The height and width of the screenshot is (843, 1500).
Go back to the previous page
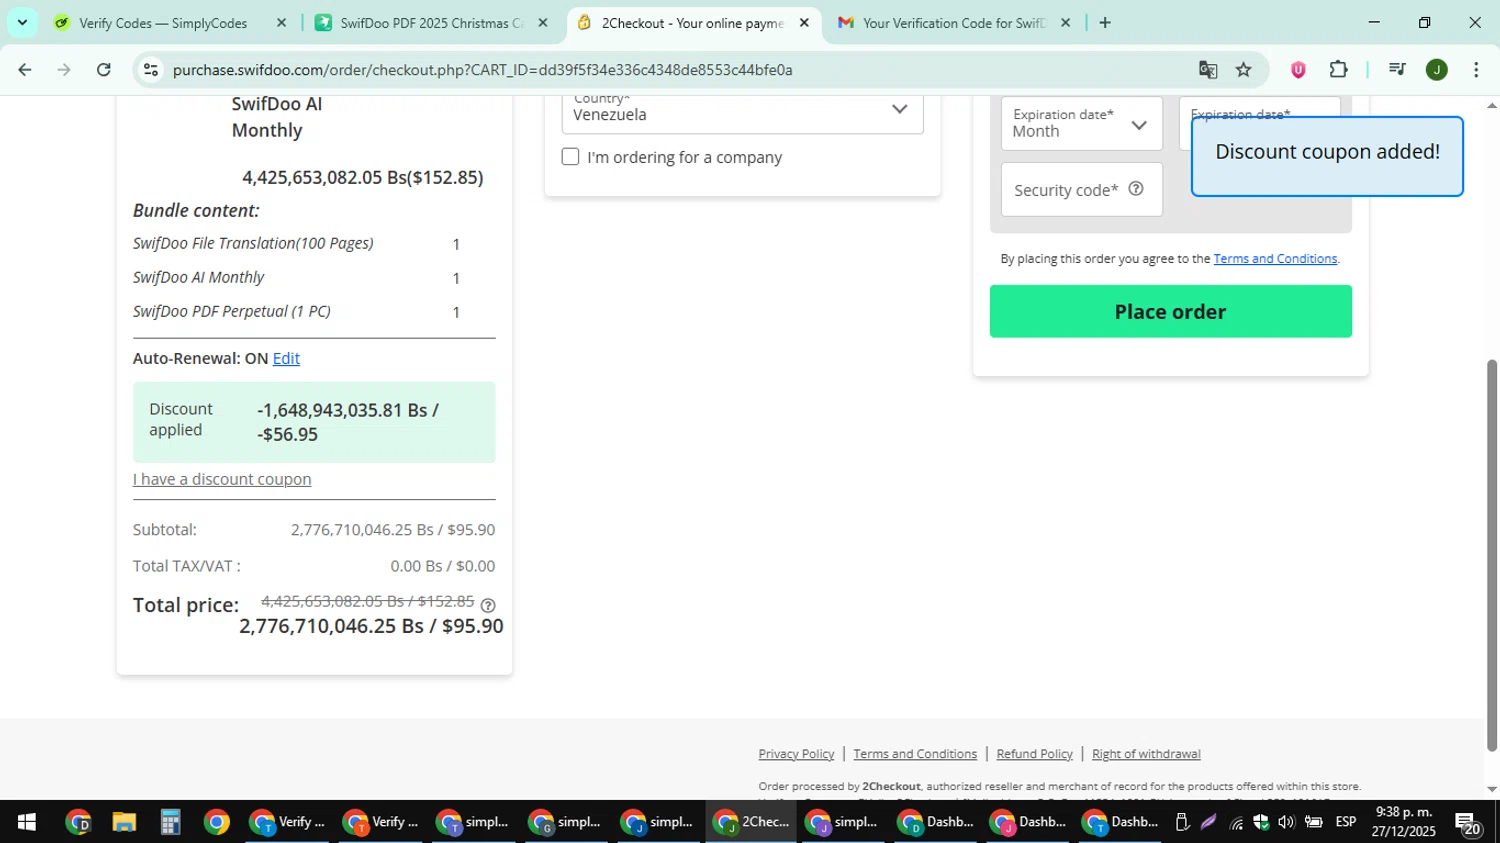(x=24, y=70)
